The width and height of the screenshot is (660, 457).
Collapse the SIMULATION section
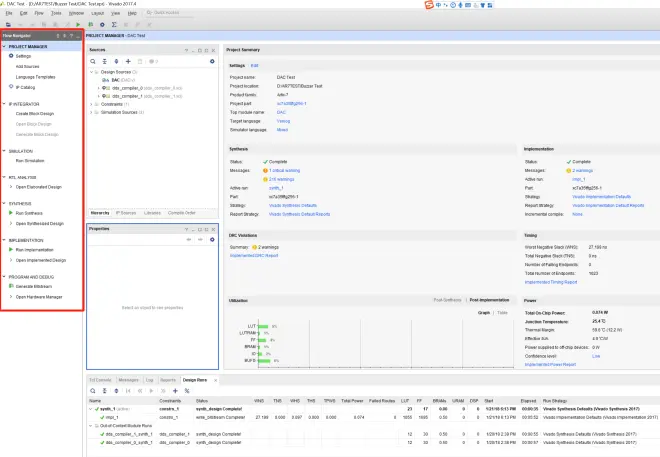(4, 151)
